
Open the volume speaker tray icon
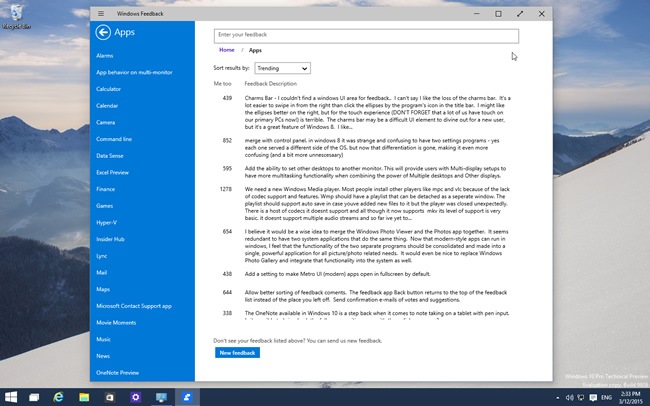570,398
